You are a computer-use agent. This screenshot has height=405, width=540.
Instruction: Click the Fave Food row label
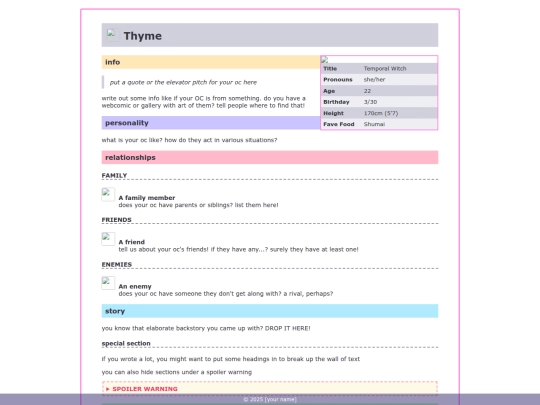[x=339, y=124]
